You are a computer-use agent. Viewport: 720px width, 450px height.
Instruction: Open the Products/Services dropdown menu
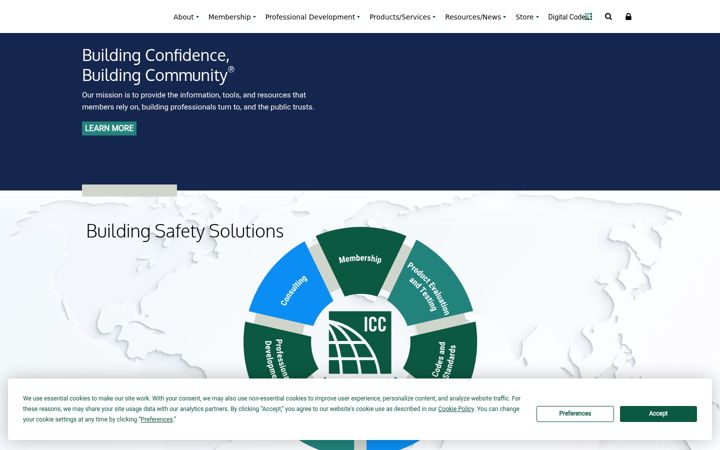coord(402,17)
